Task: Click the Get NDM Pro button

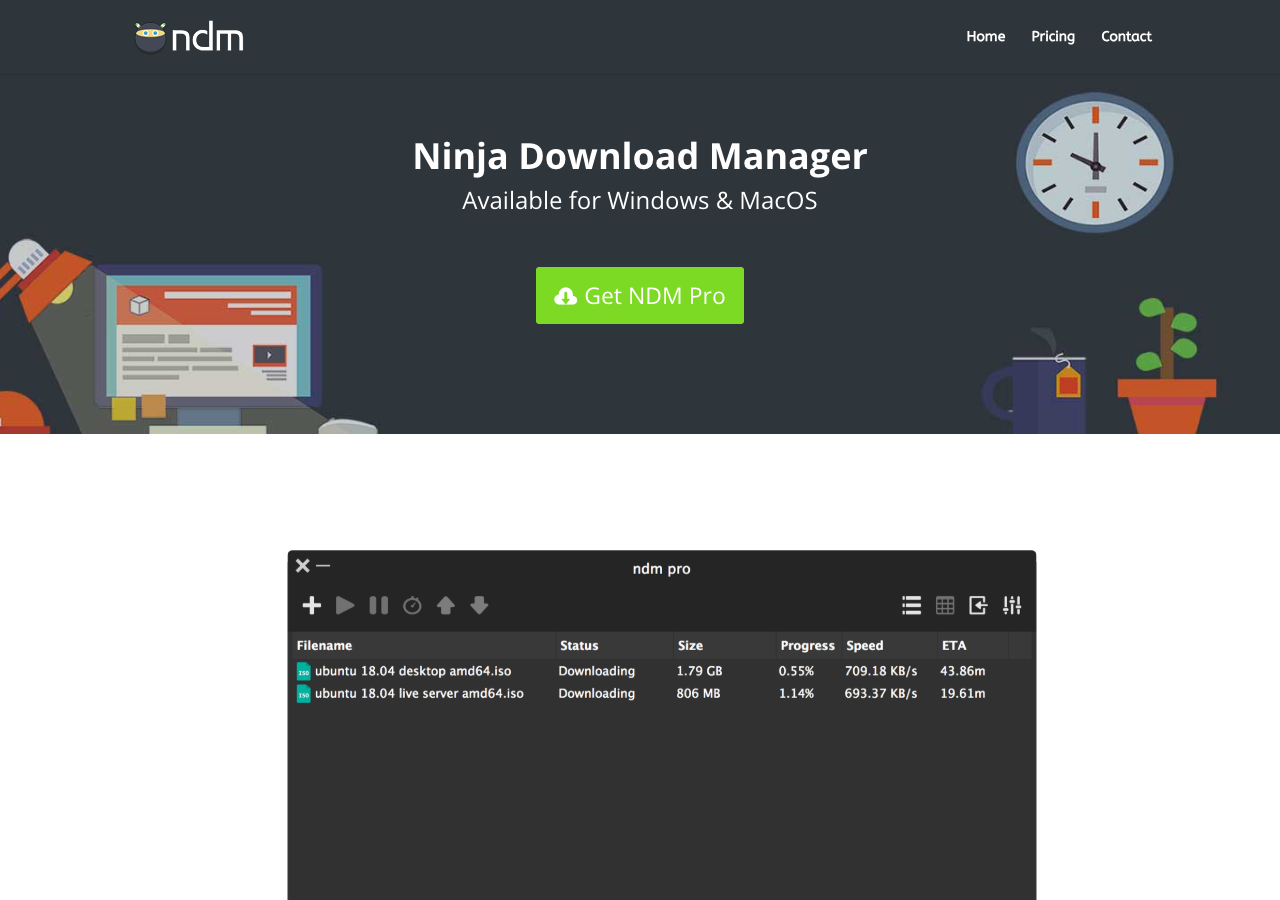Action: click(639, 295)
